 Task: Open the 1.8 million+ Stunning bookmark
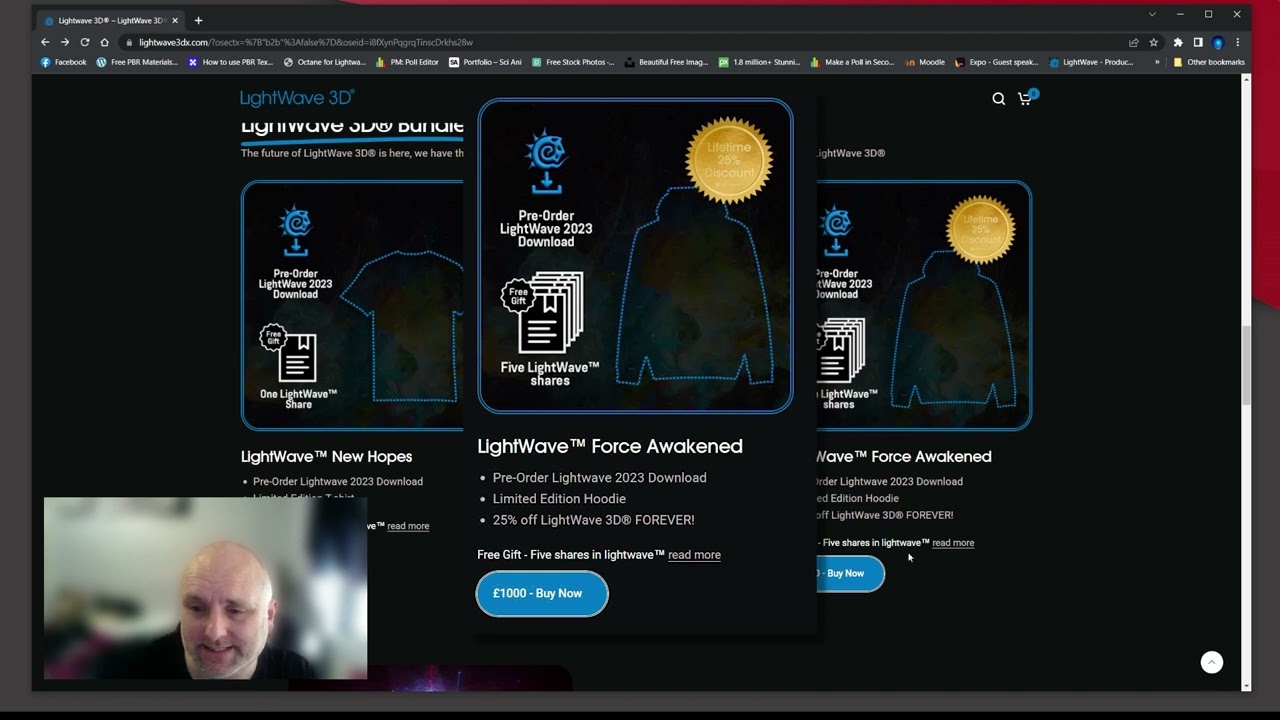click(x=760, y=62)
